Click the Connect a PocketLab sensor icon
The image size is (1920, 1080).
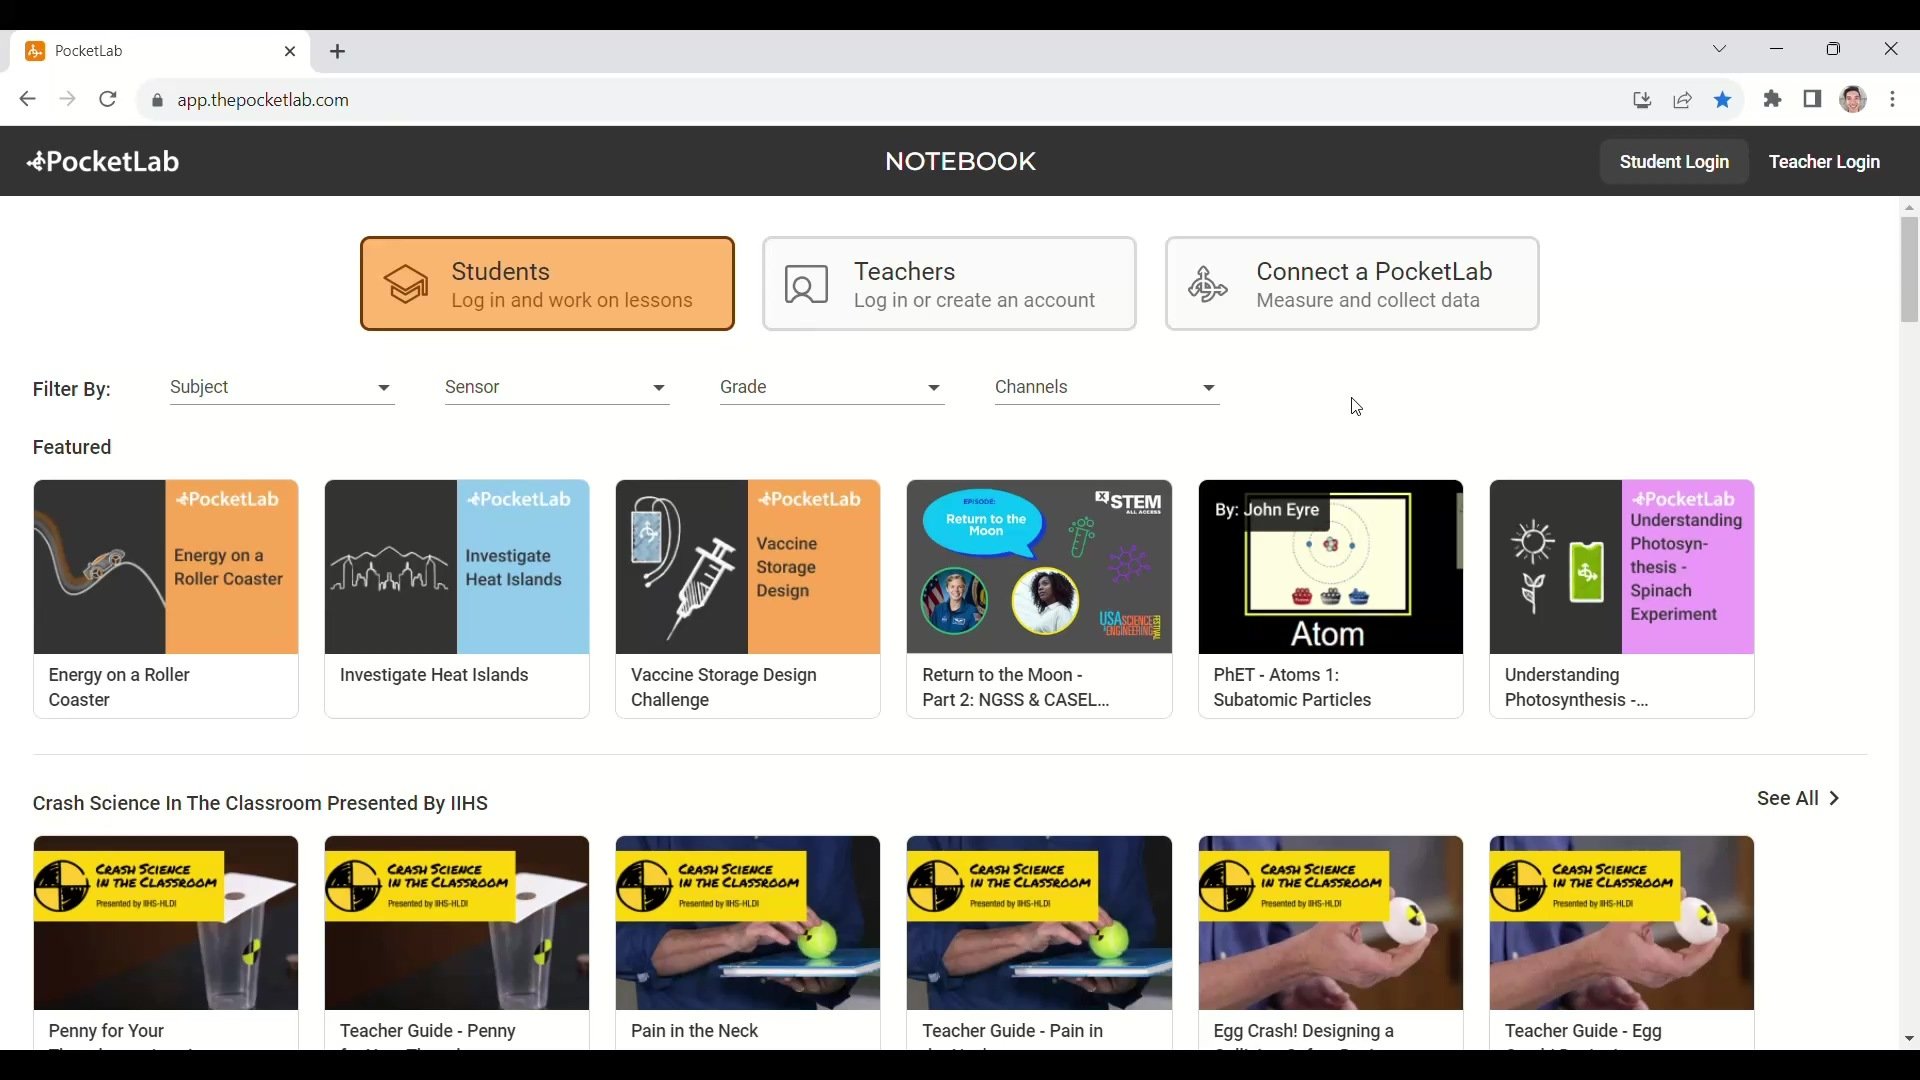[x=1208, y=285]
